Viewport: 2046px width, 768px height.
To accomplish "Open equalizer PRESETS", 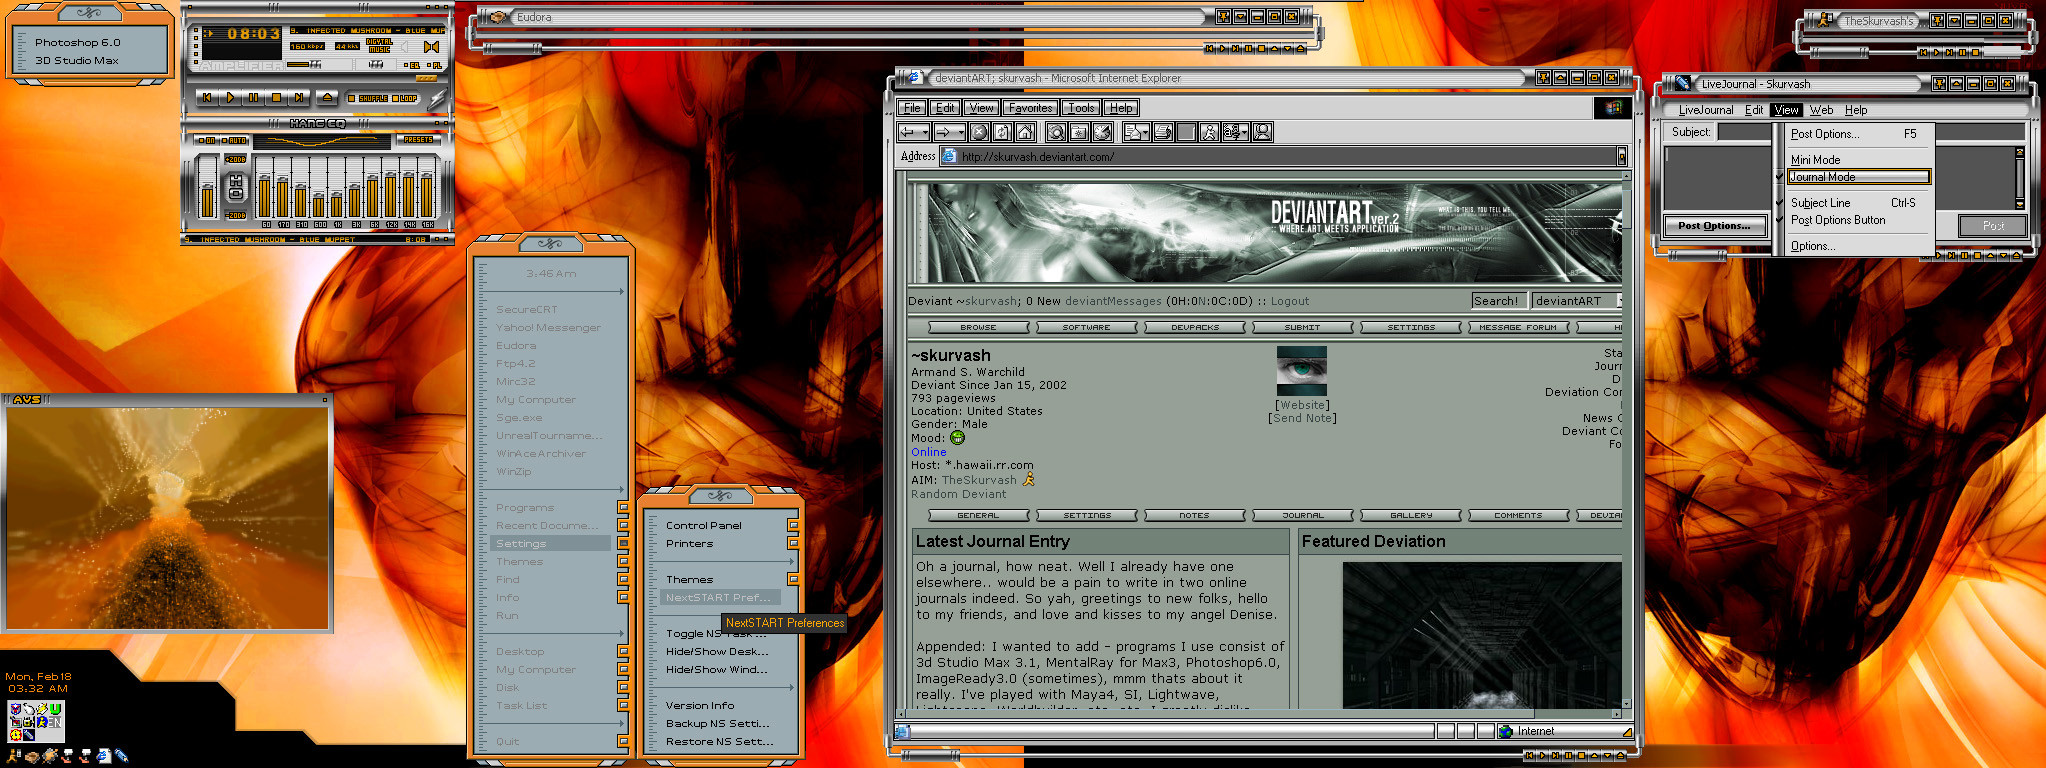I will point(418,140).
